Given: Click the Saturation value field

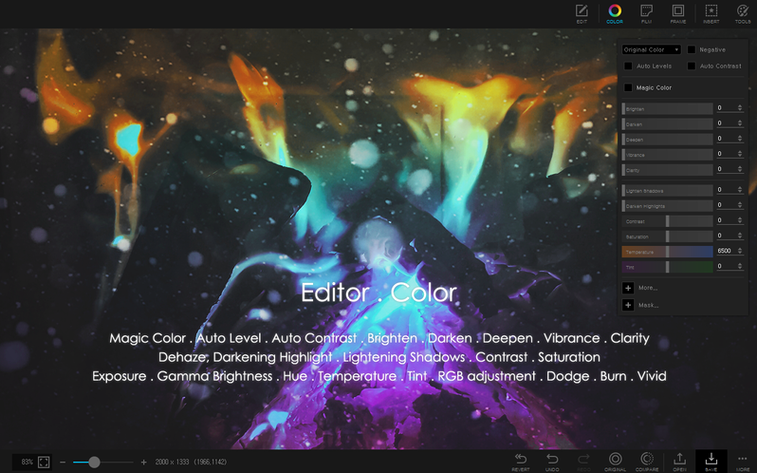Looking at the screenshot, I should click(726, 236).
